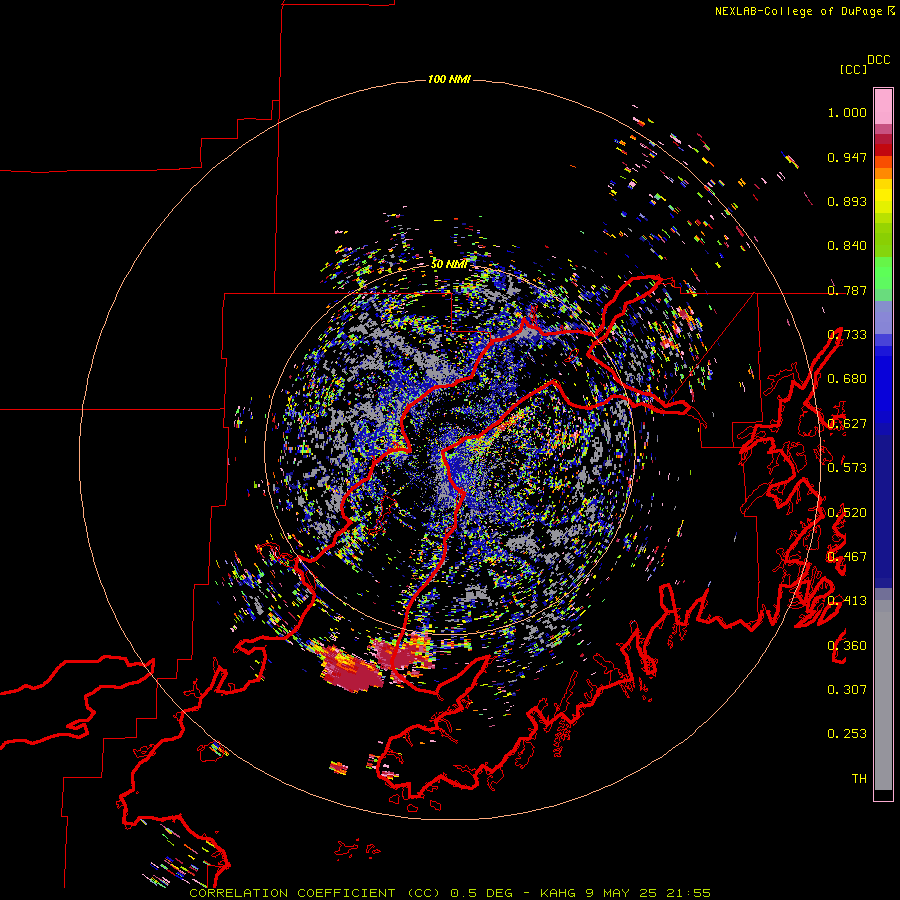Click the DCC label above the color scale
The image size is (900, 900).
pos(879,60)
